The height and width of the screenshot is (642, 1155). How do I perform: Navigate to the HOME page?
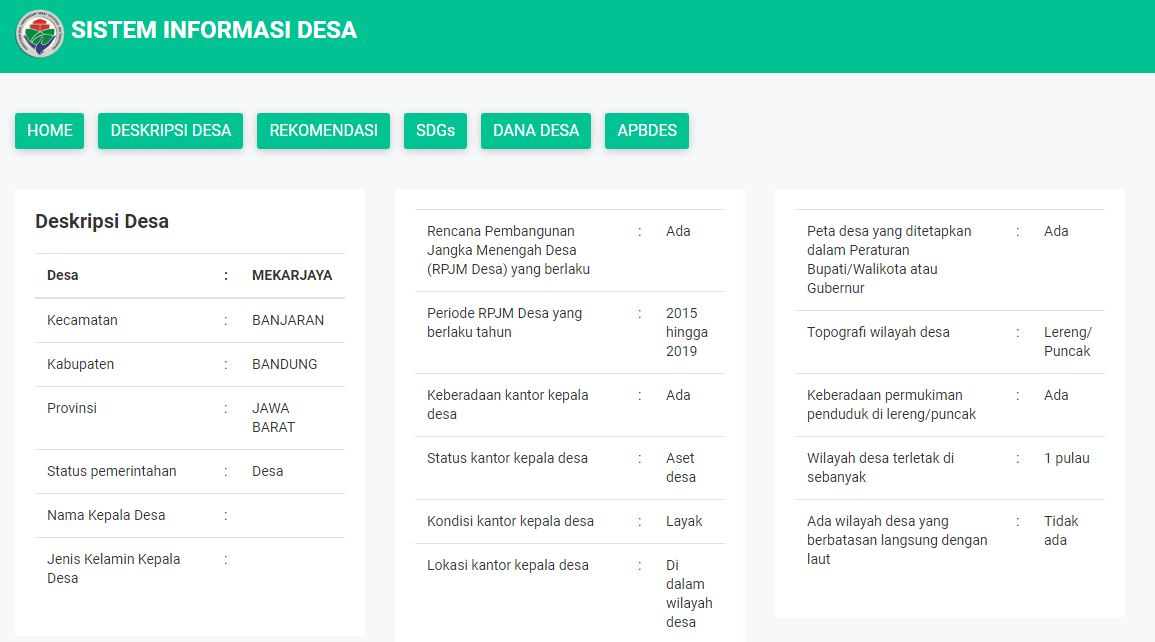pyautogui.click(x=49, y=130)
